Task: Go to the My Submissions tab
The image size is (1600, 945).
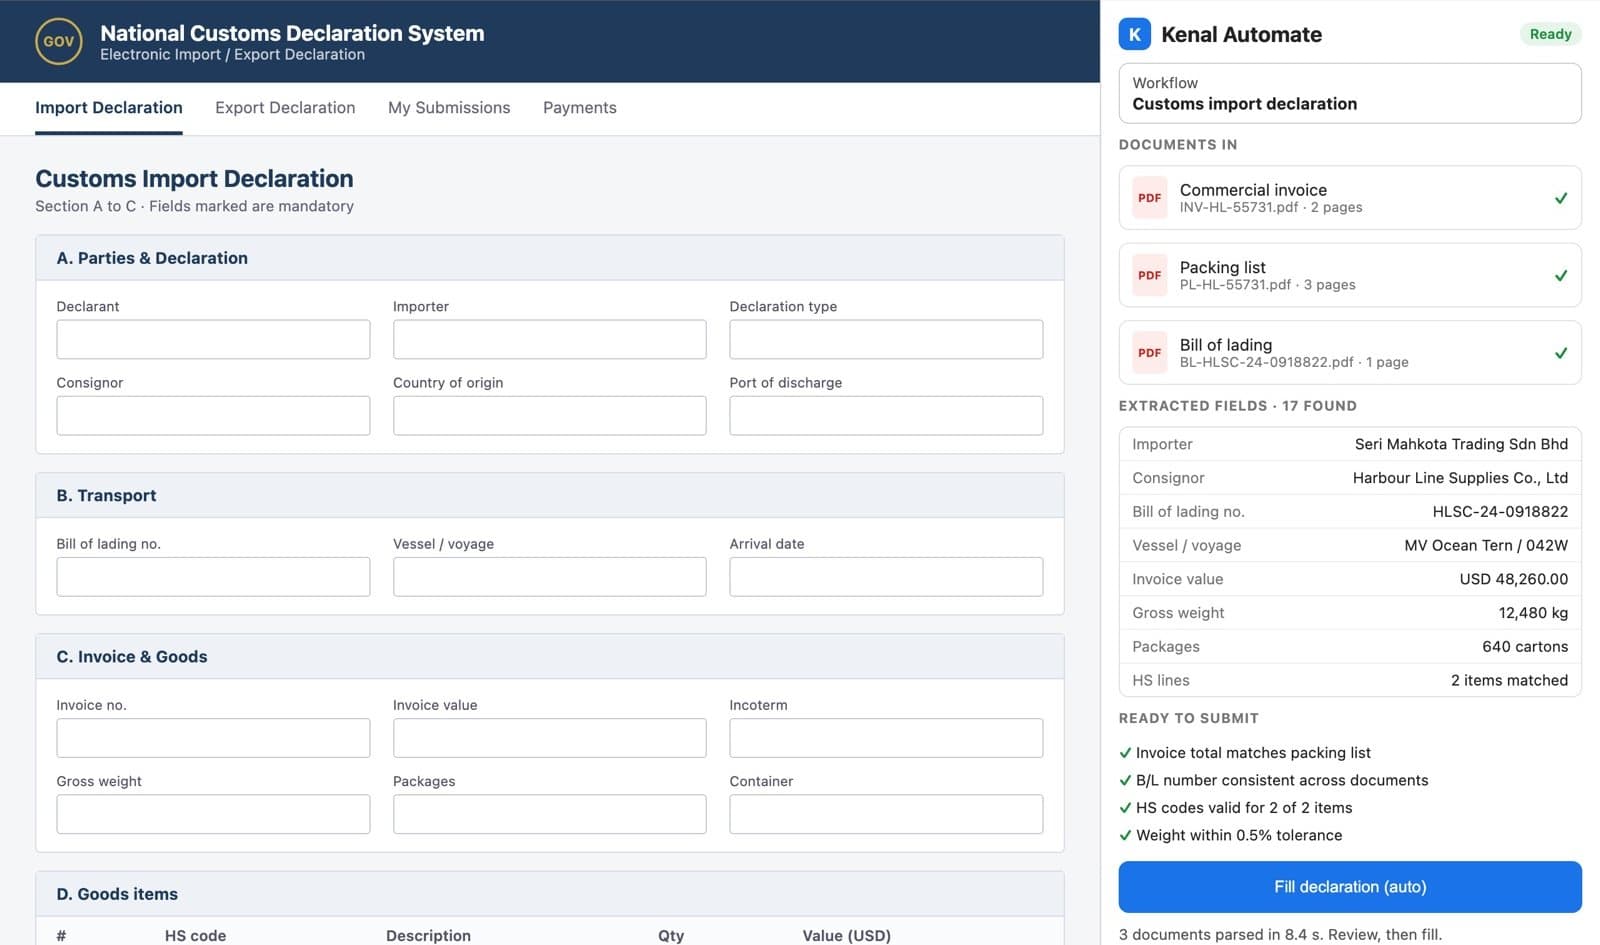Action: (449, 108)
